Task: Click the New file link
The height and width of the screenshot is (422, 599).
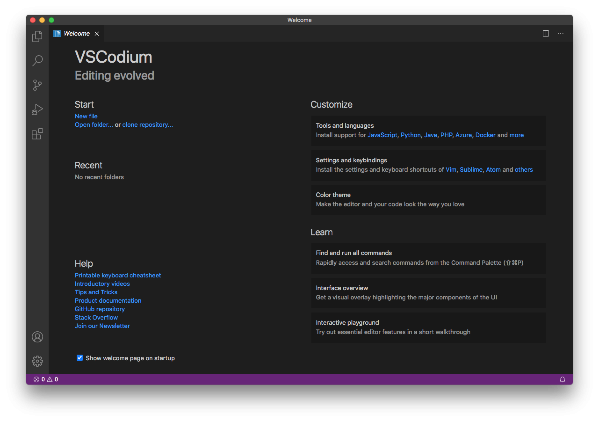Action: (x=86, y=116)
